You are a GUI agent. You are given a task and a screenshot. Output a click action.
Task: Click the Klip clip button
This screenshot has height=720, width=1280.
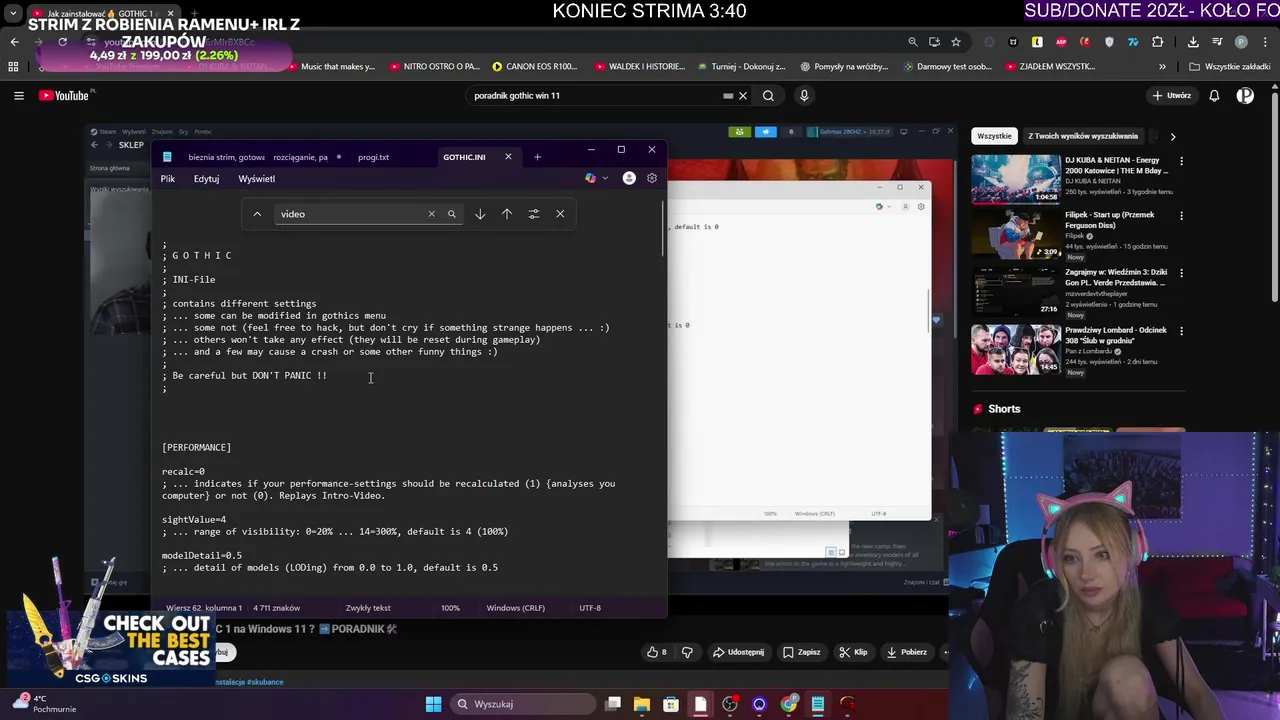click(x=853, y=652)
